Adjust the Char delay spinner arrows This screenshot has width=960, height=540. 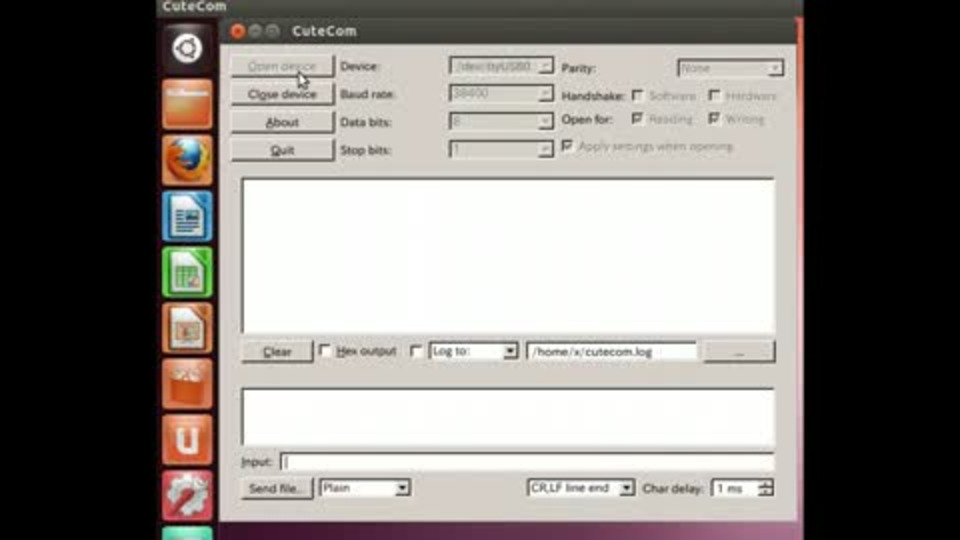(x=766, y=488)
